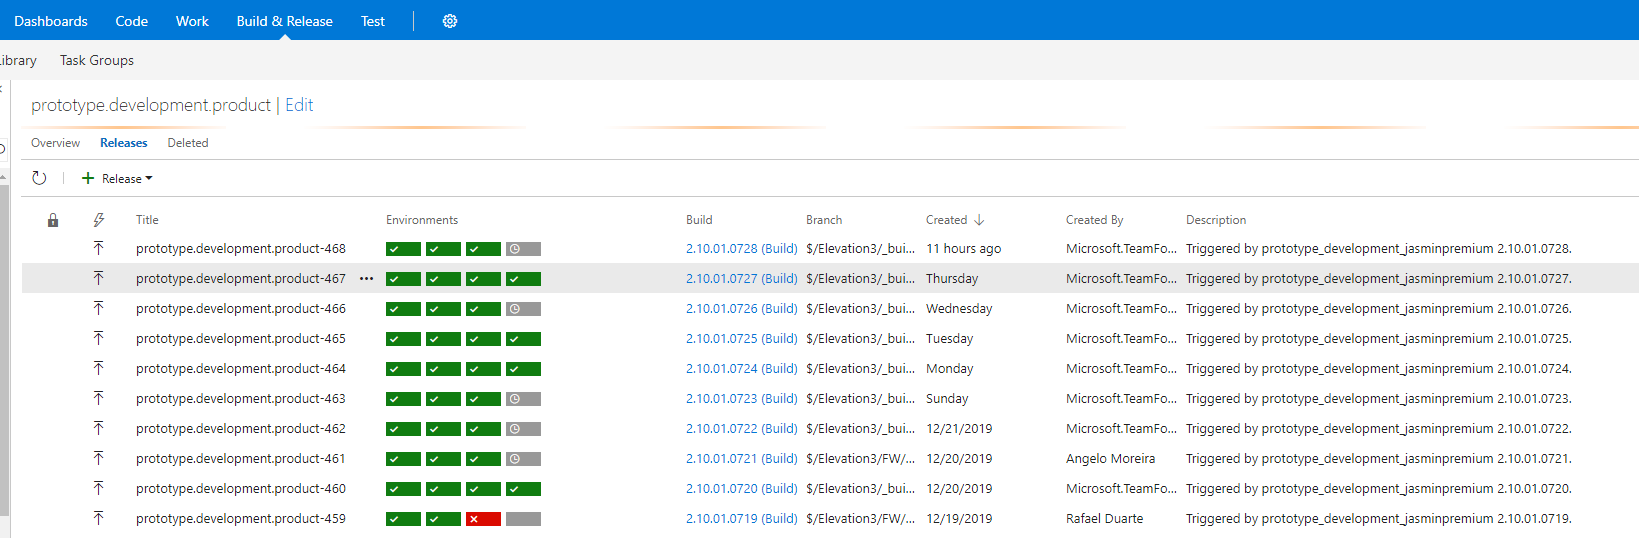Viewport: 1639px width, 538px height.
Task: Open build 2.10.01.0721 link
Action: (x=742, y=459)
